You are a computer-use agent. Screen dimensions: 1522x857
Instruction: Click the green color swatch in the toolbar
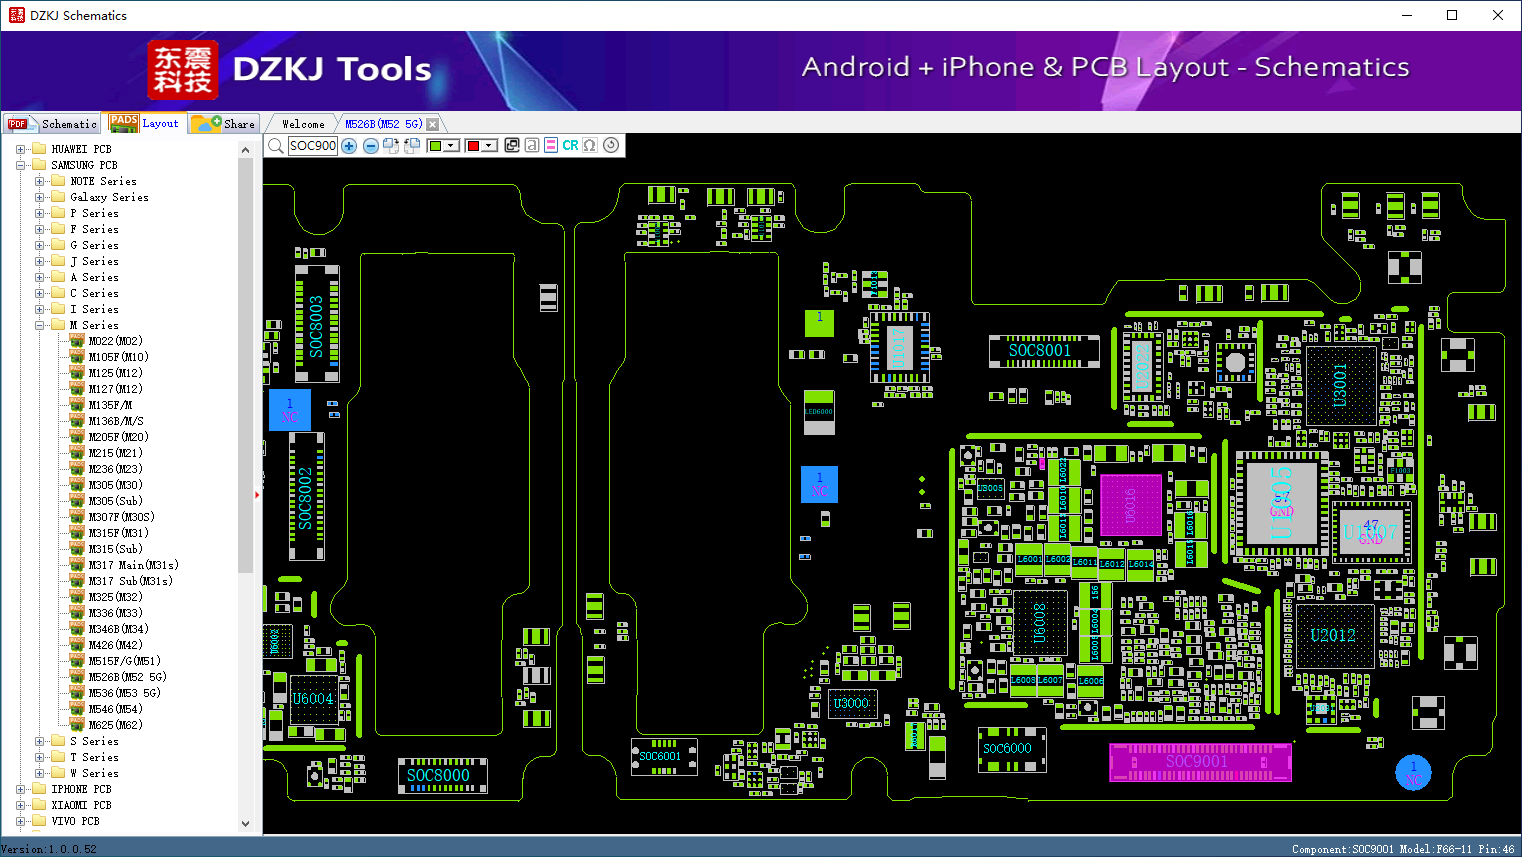click(435, 146)
